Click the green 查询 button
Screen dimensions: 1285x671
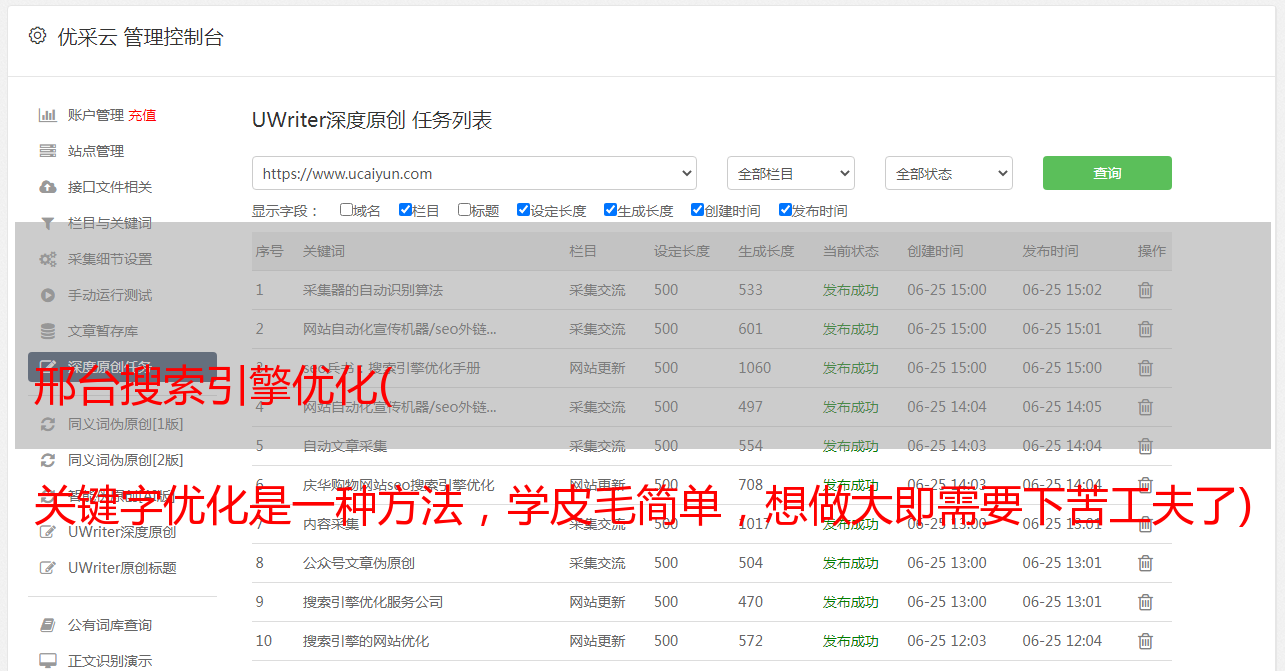tap(1106, 173)
